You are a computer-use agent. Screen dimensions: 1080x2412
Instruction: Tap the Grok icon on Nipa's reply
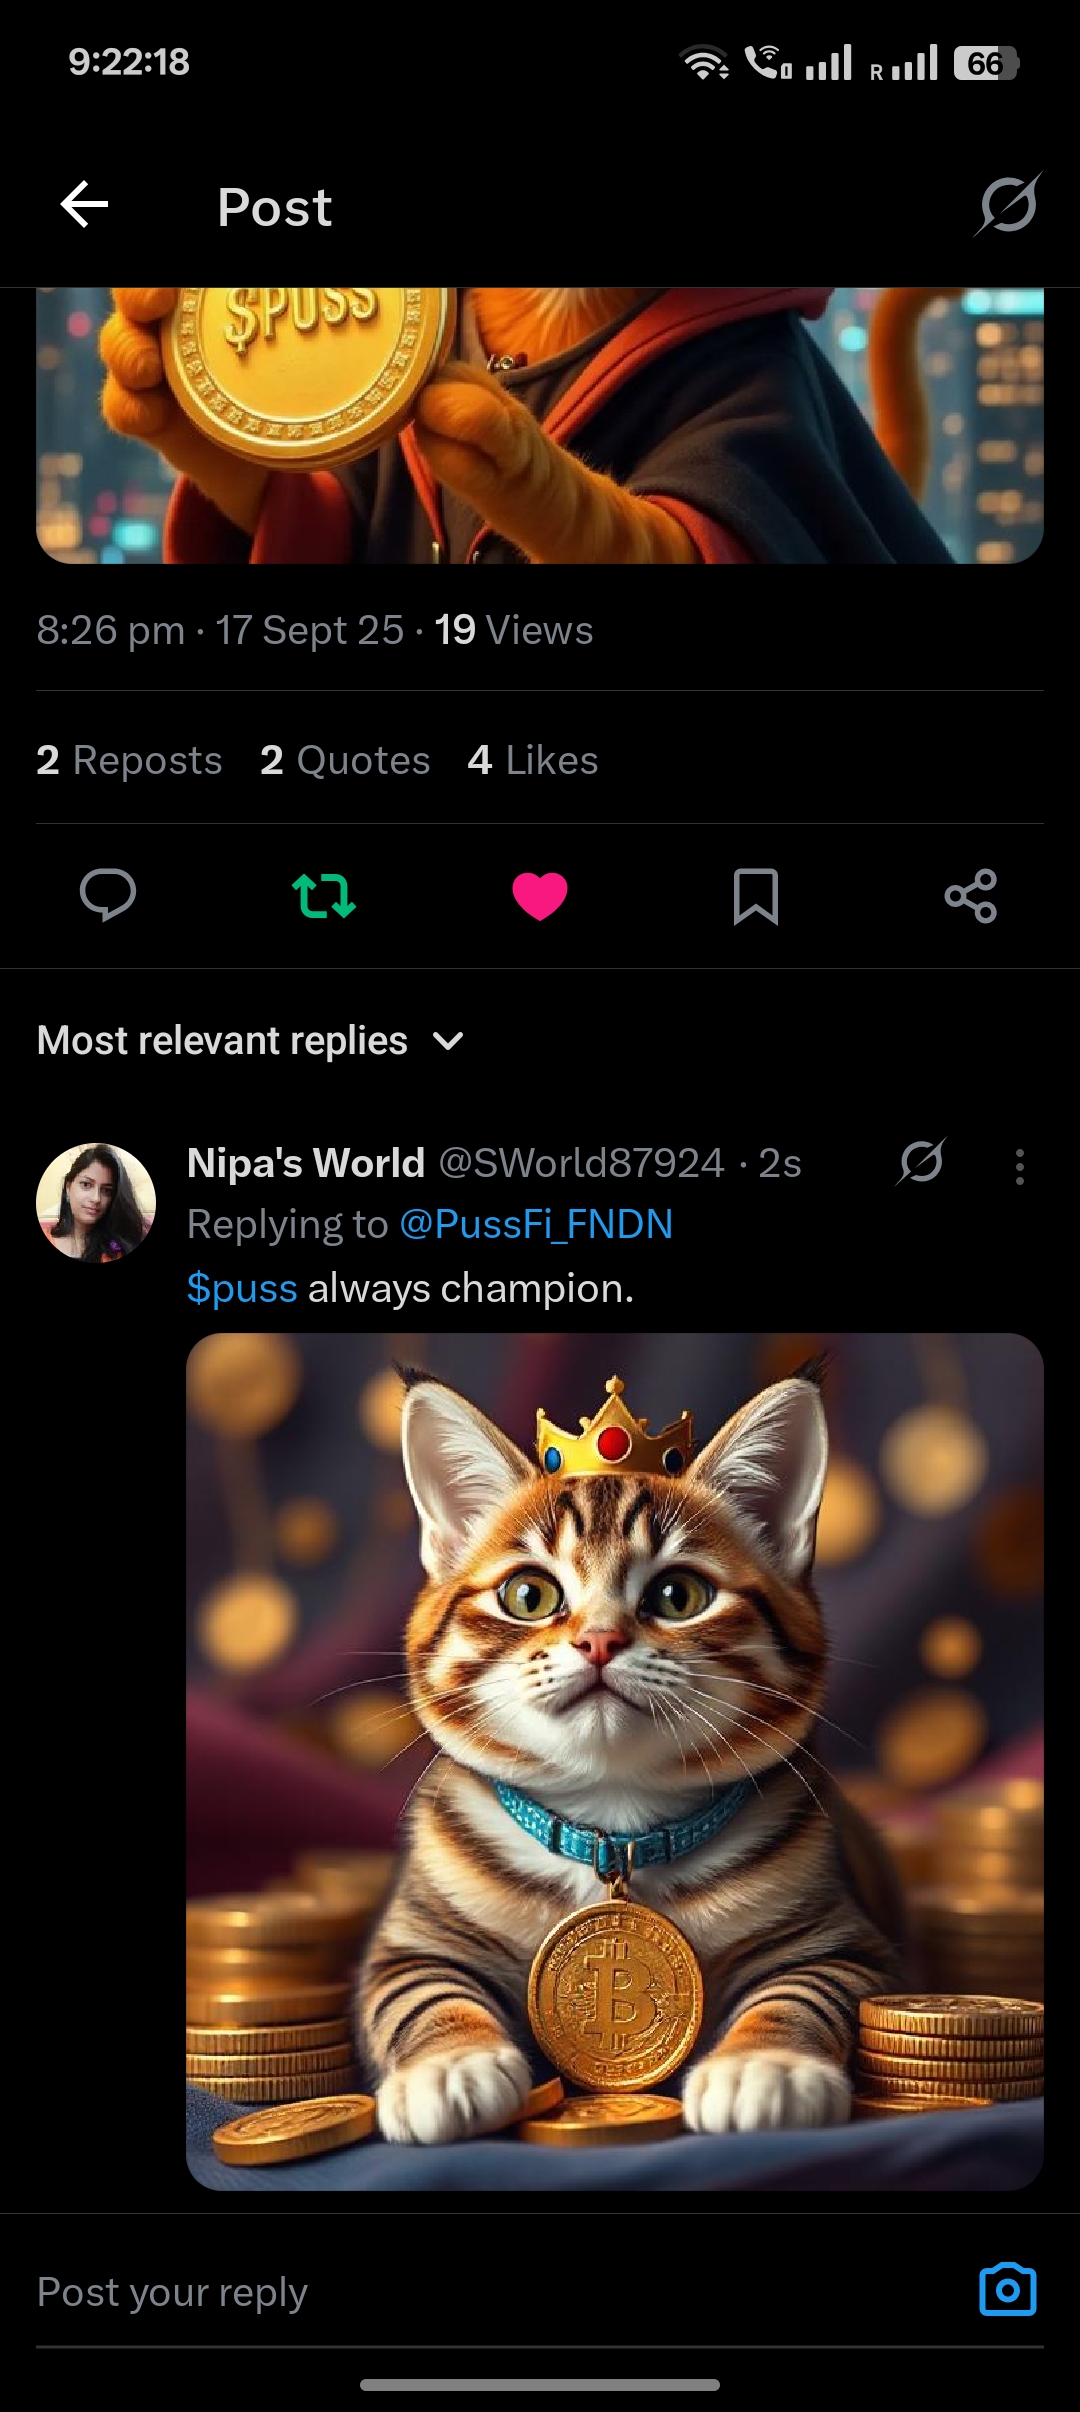pyautogui.click(x=921, y=1163)
